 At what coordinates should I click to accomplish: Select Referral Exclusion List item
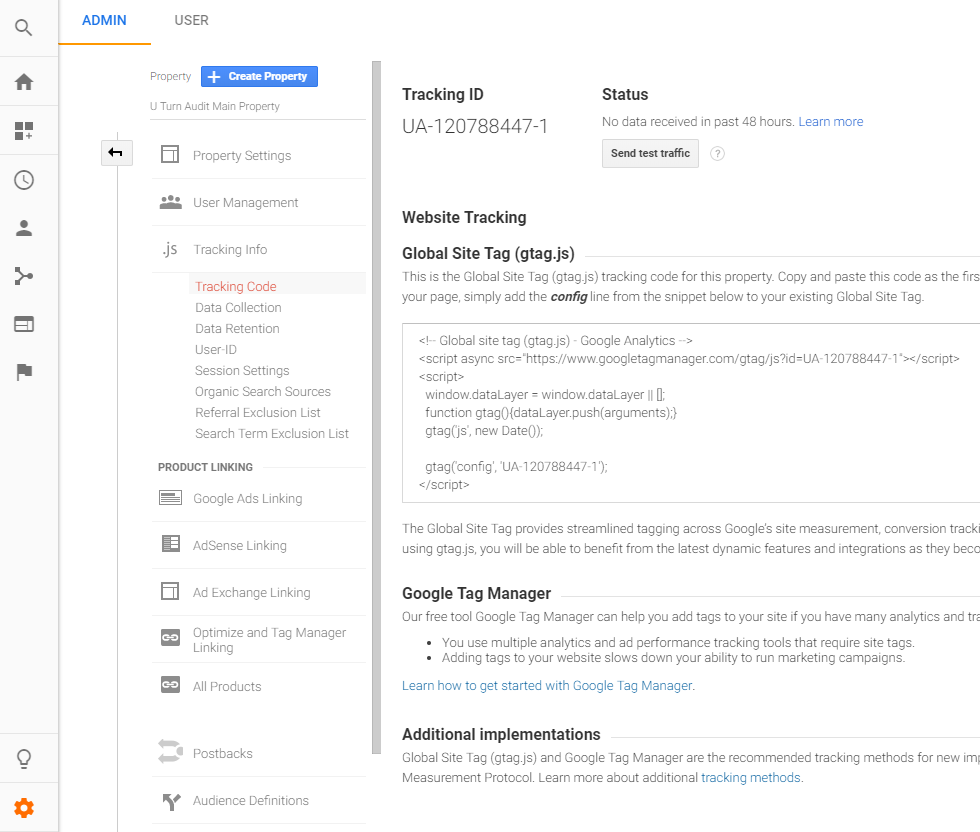pyautogui.click(x=258, y=413)
